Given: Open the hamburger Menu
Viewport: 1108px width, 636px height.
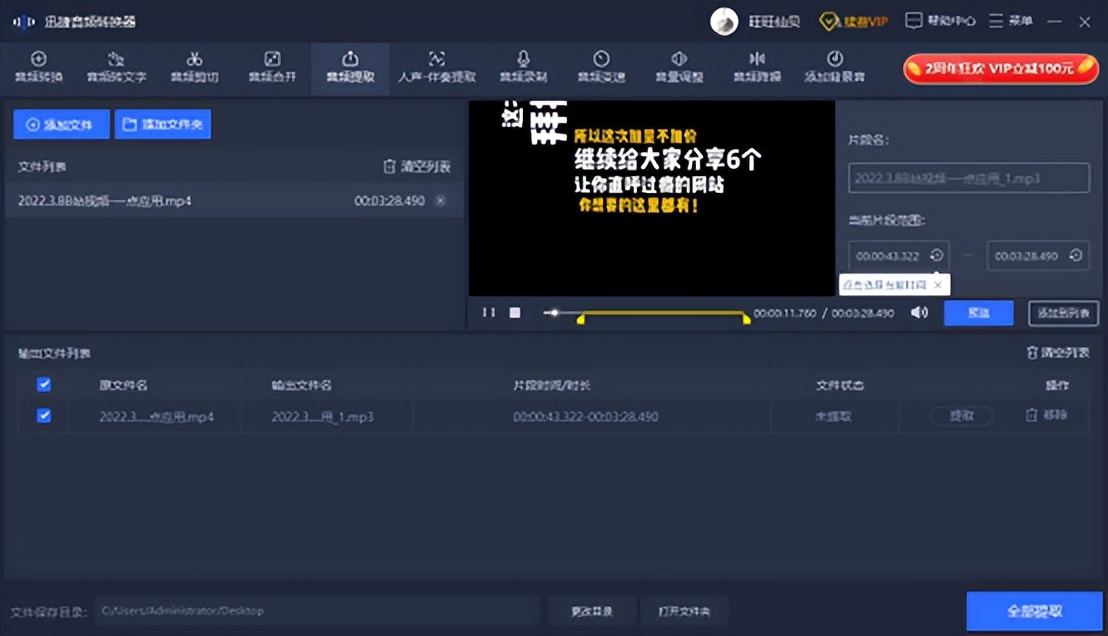Looking at the screenshot, I should click(x=1010, y=21).
